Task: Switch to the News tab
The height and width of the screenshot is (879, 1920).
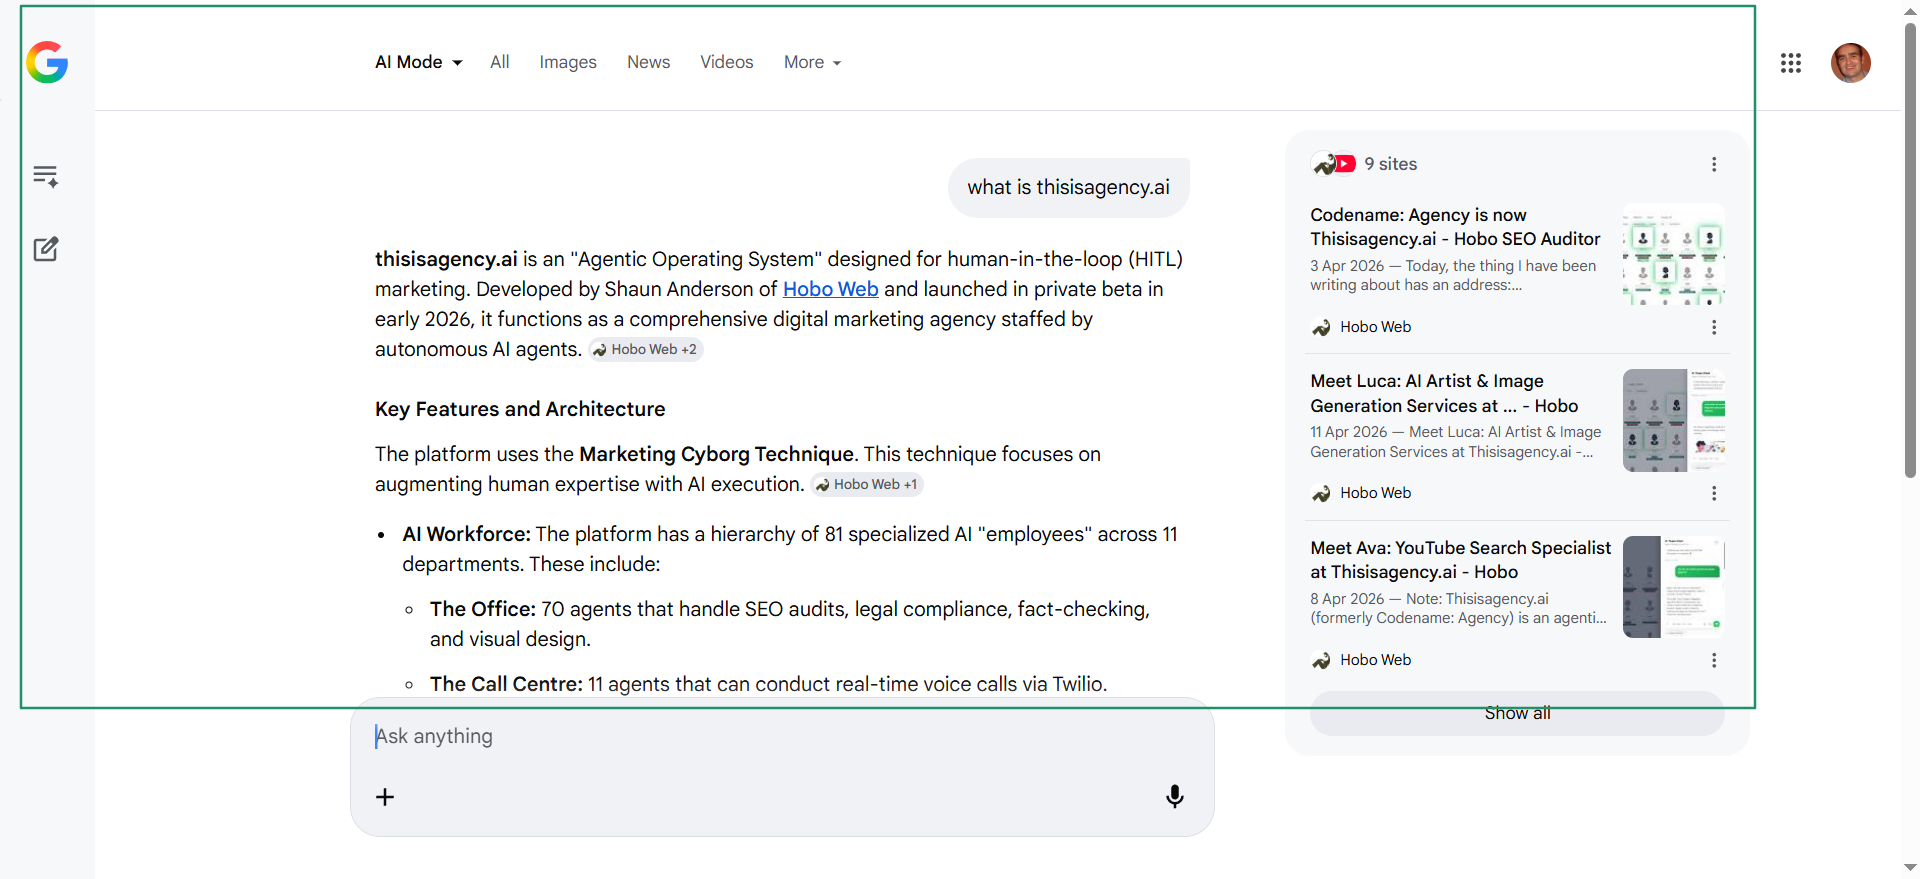Action: [648, 62]
